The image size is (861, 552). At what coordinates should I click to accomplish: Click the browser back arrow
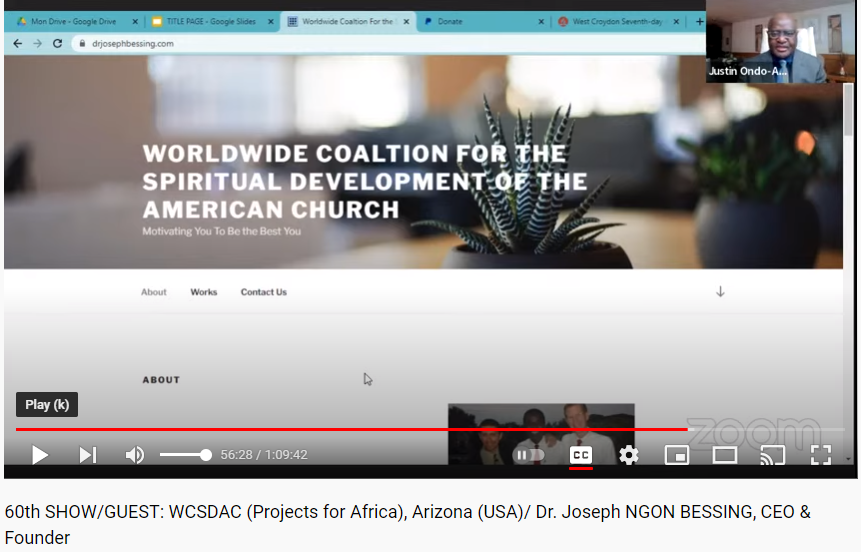(18, 43)
